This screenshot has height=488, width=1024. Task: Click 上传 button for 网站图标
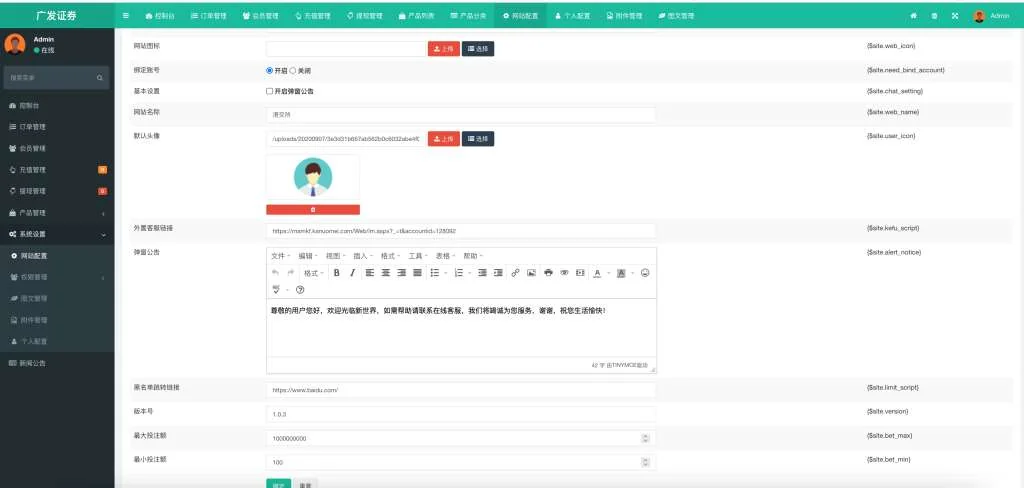tap(444, 48)
